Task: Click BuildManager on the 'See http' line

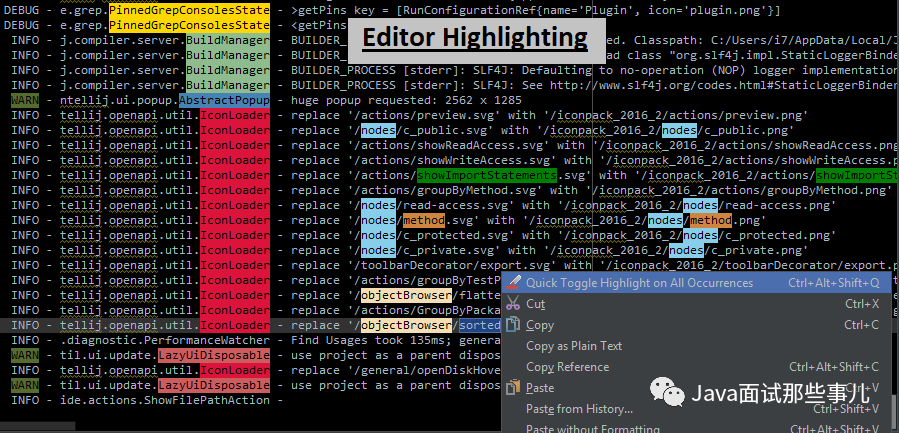Action: [228, 86]
